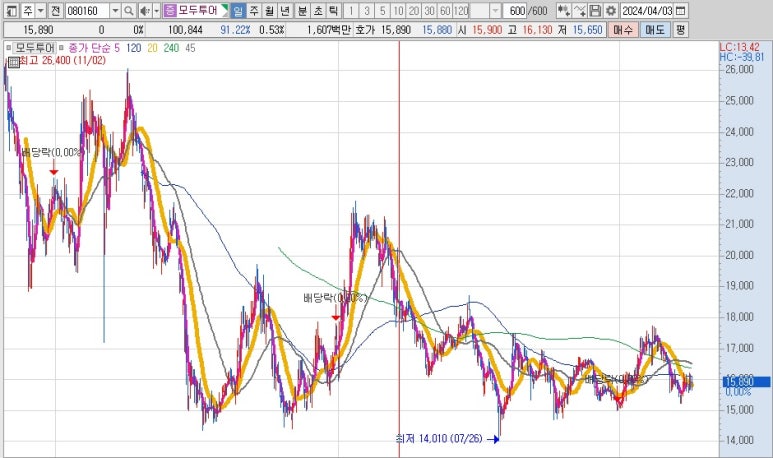Image resolution: width=773 pixels, height=458 pixels.
Task: Click the HC:-39.81 indicator text
Action: [x=741, y=57]
